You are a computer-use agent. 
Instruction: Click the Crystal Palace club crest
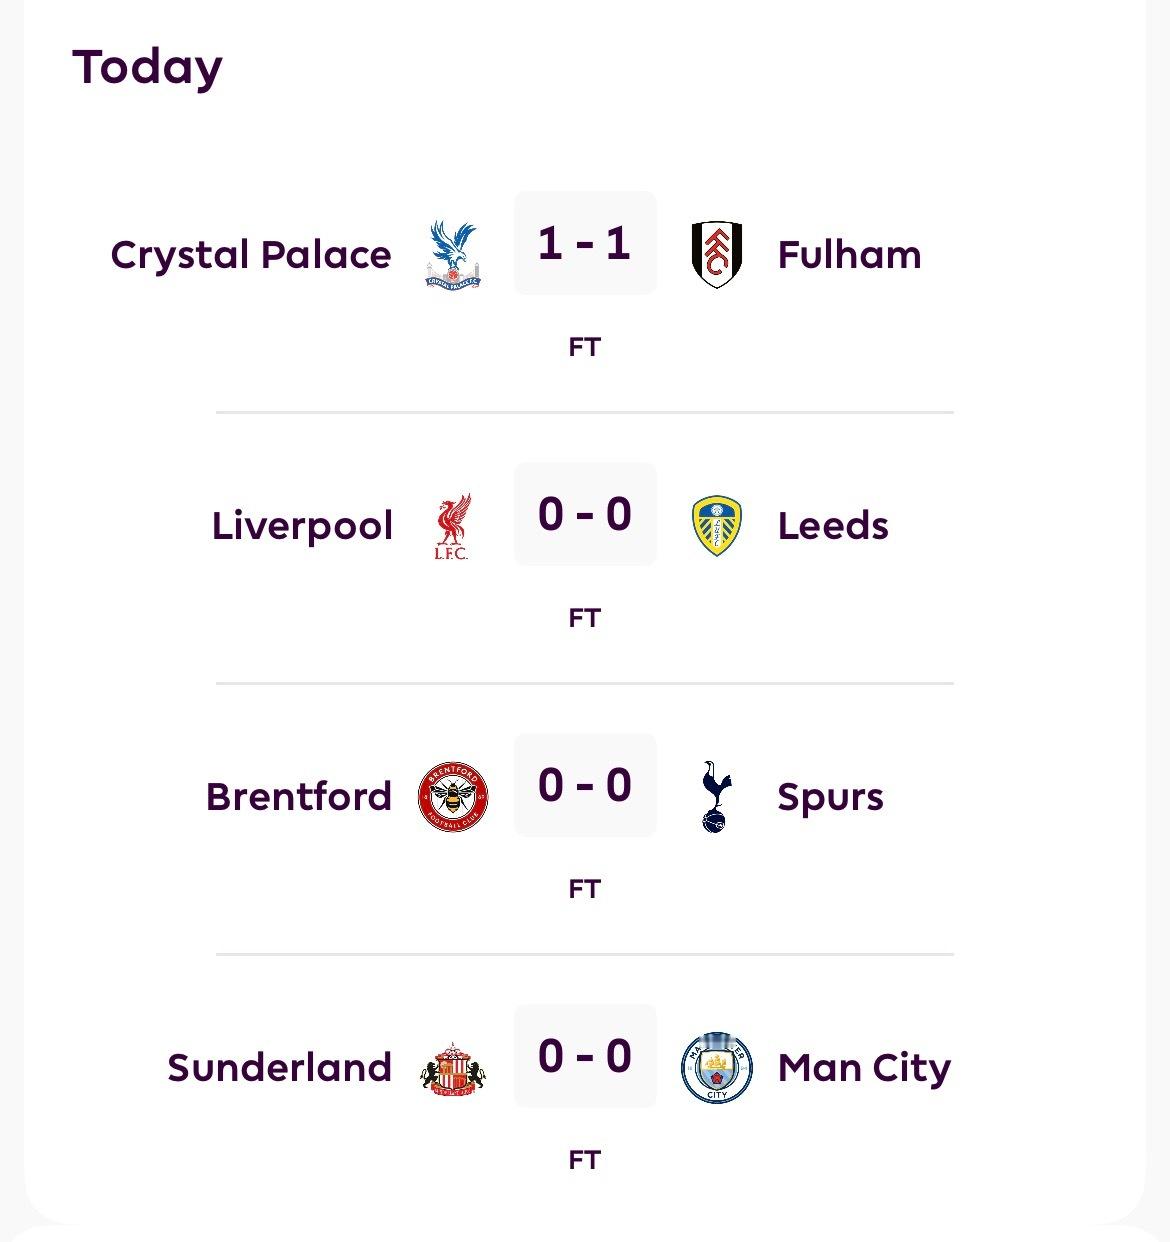(x=453, y=255)
